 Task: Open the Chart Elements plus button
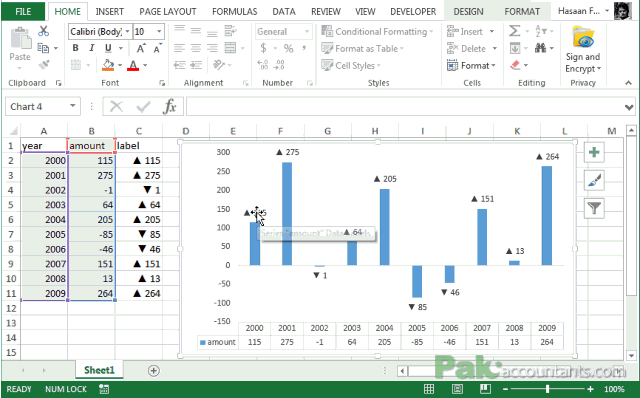click(594, 153)
